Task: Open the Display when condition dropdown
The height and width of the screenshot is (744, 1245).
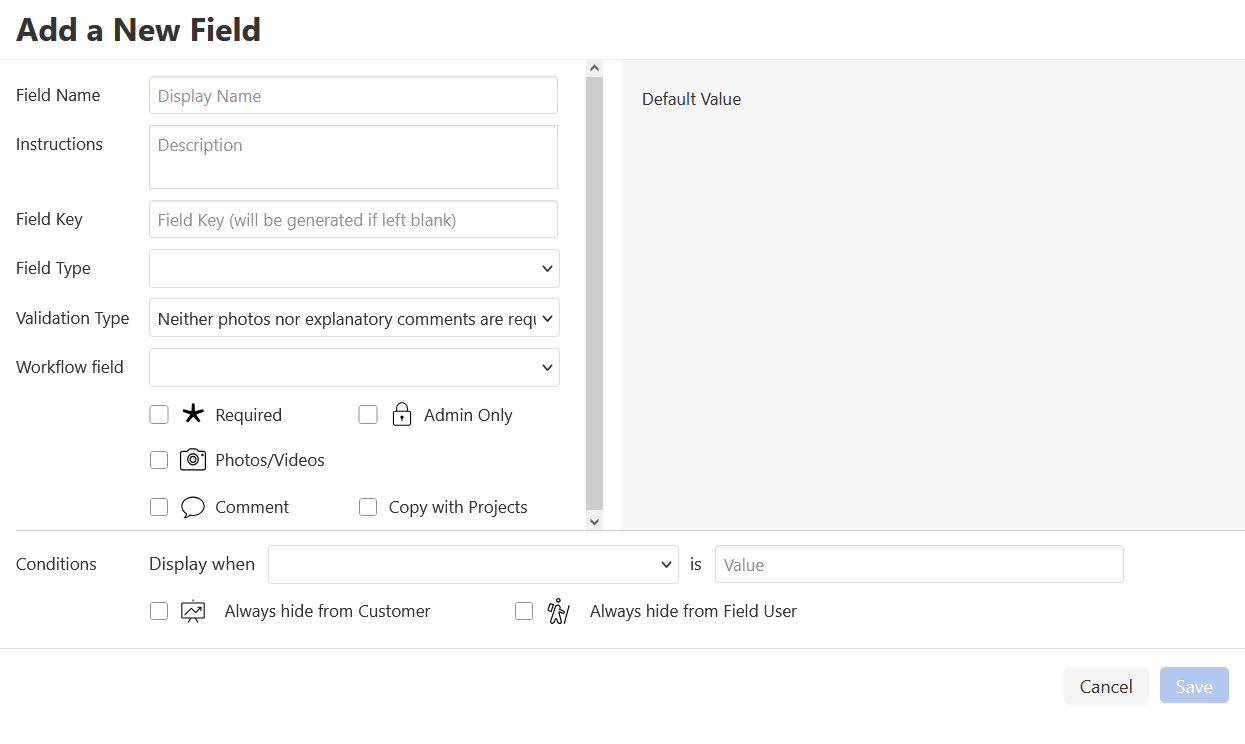Action: tap(473, 564)
